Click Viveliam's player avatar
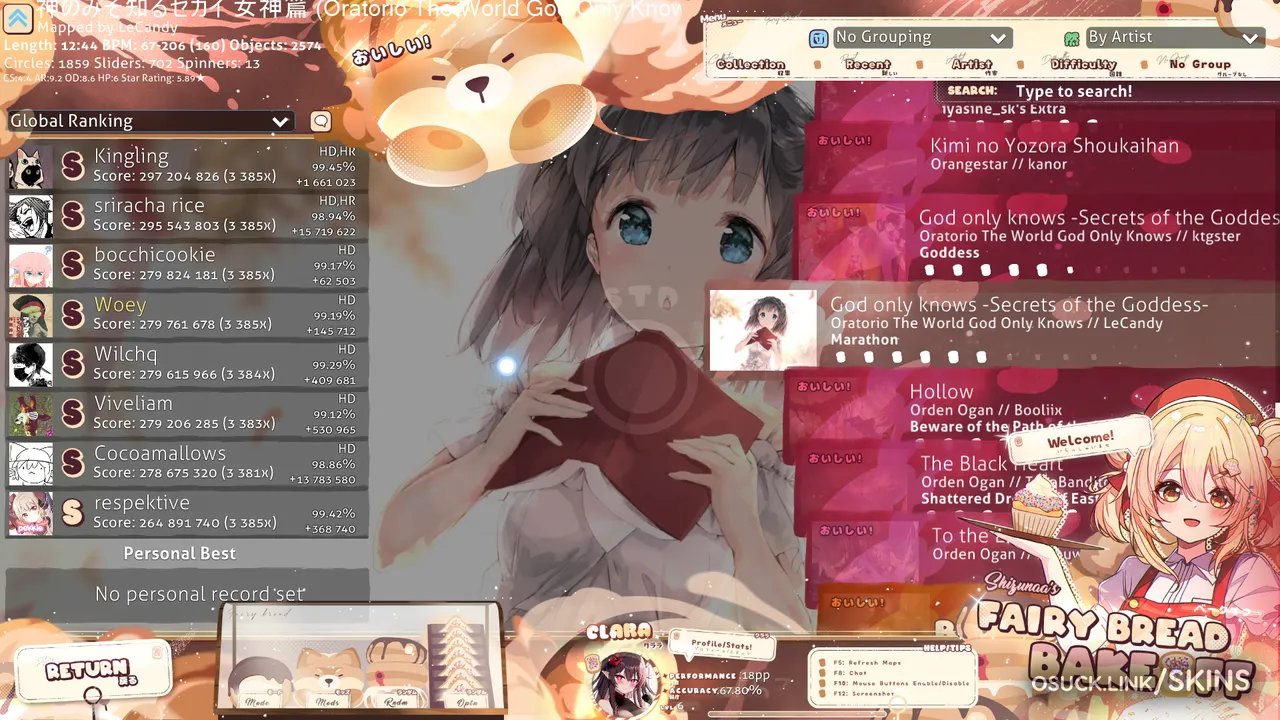This screenshot has height=720, width=1280. 31,415
